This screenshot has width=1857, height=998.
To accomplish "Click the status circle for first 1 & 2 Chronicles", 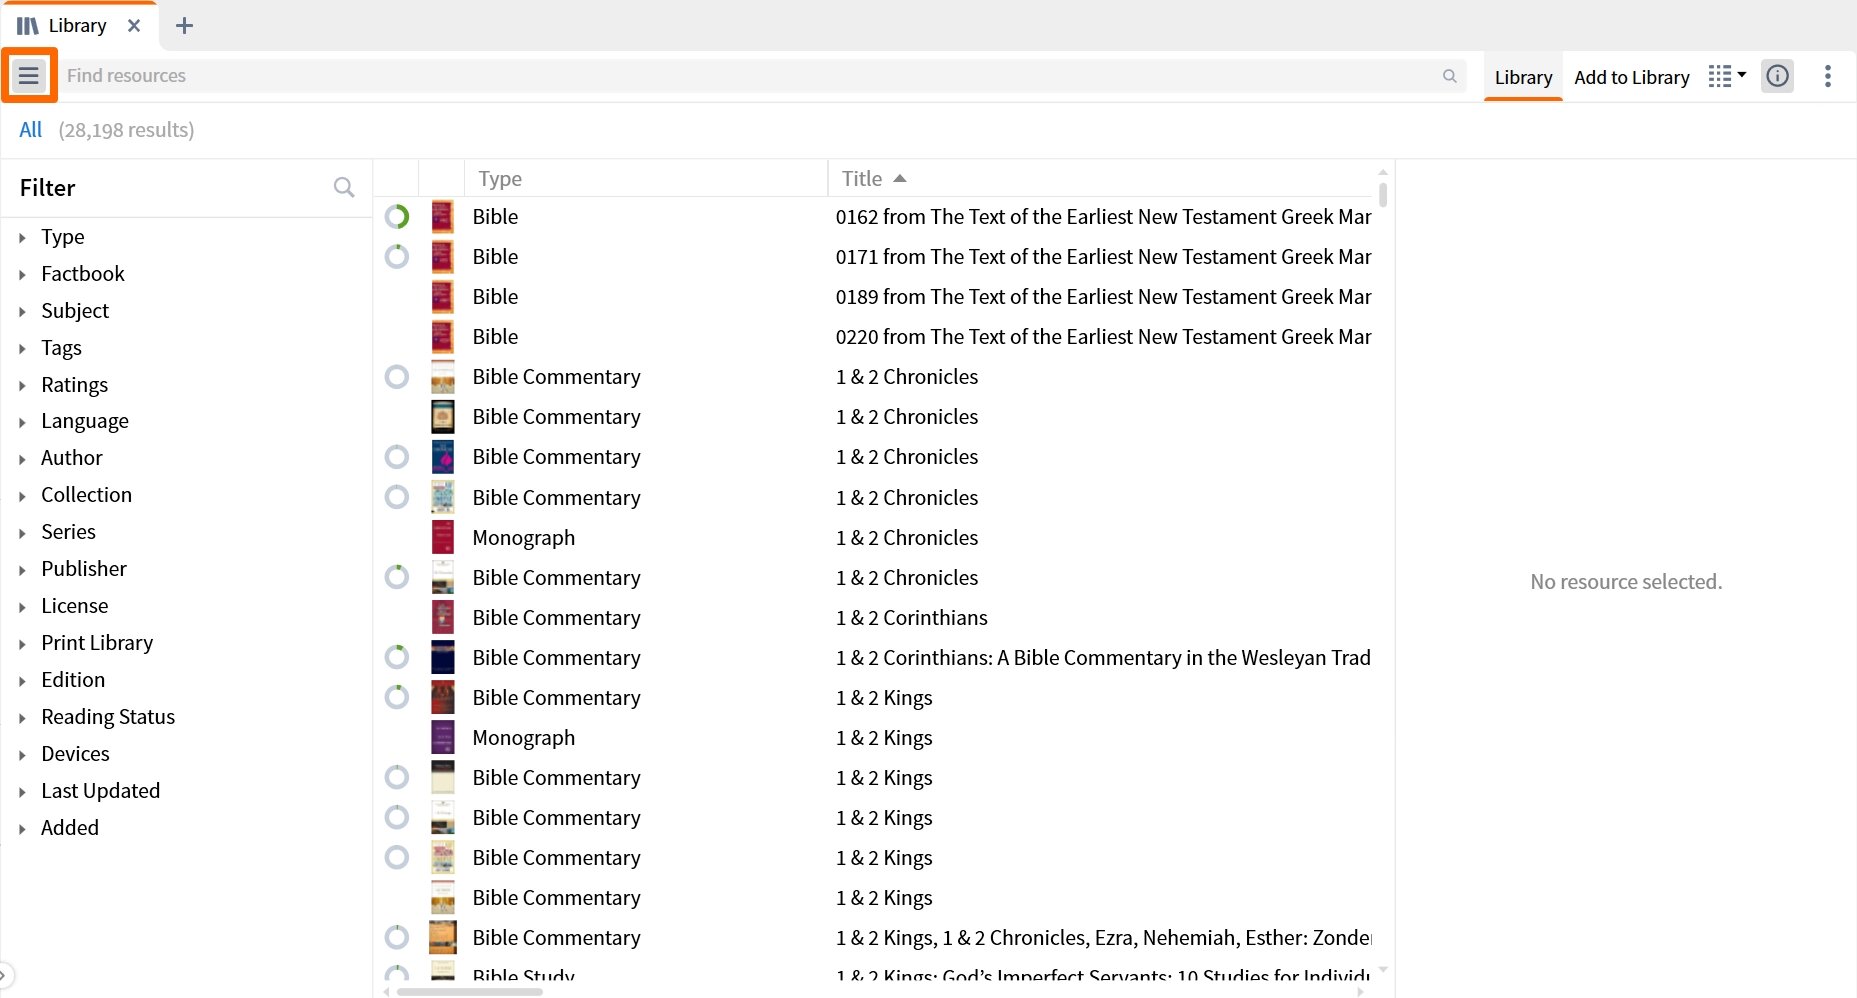I will point(397,377).
